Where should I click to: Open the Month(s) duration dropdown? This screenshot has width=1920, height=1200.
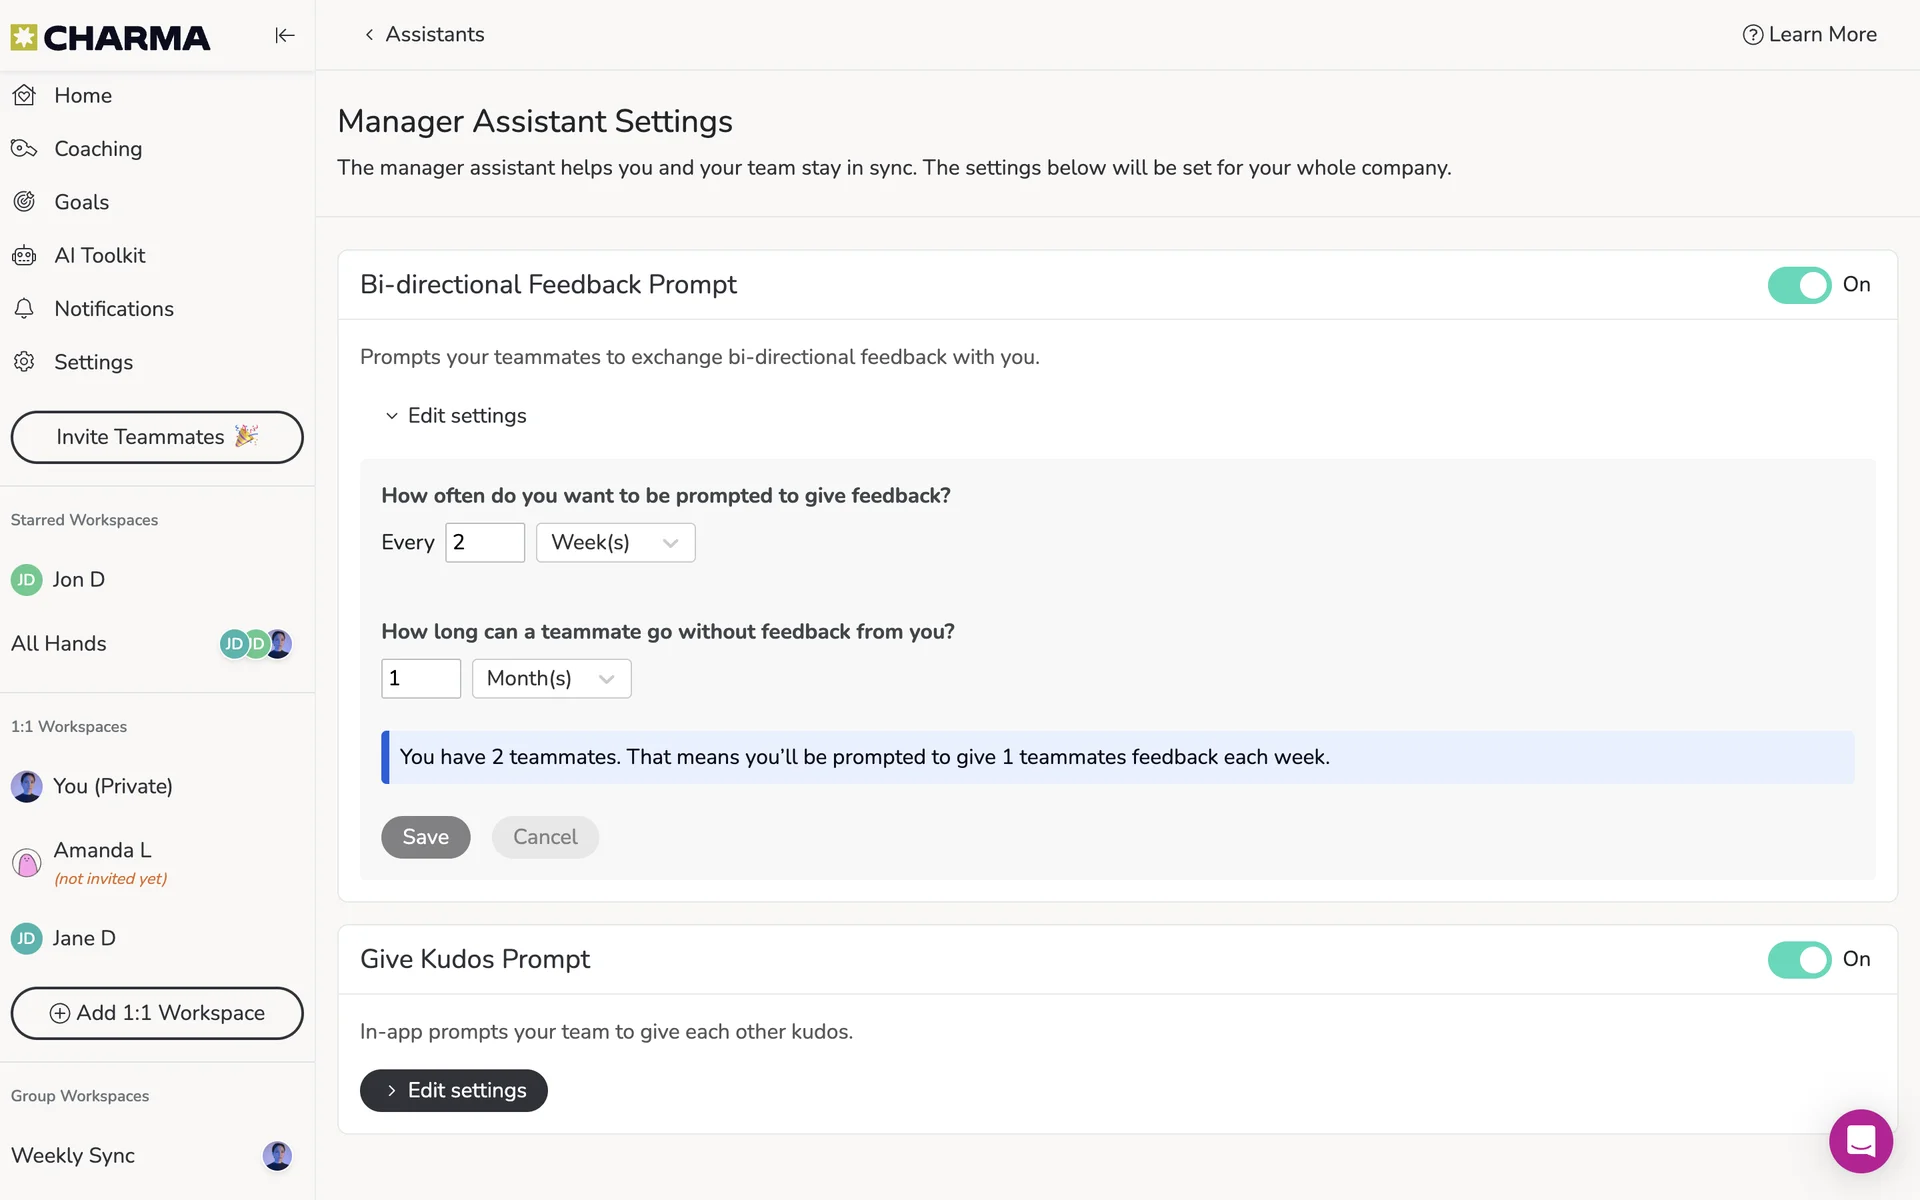pyautogui.click(x=551, y=679)
